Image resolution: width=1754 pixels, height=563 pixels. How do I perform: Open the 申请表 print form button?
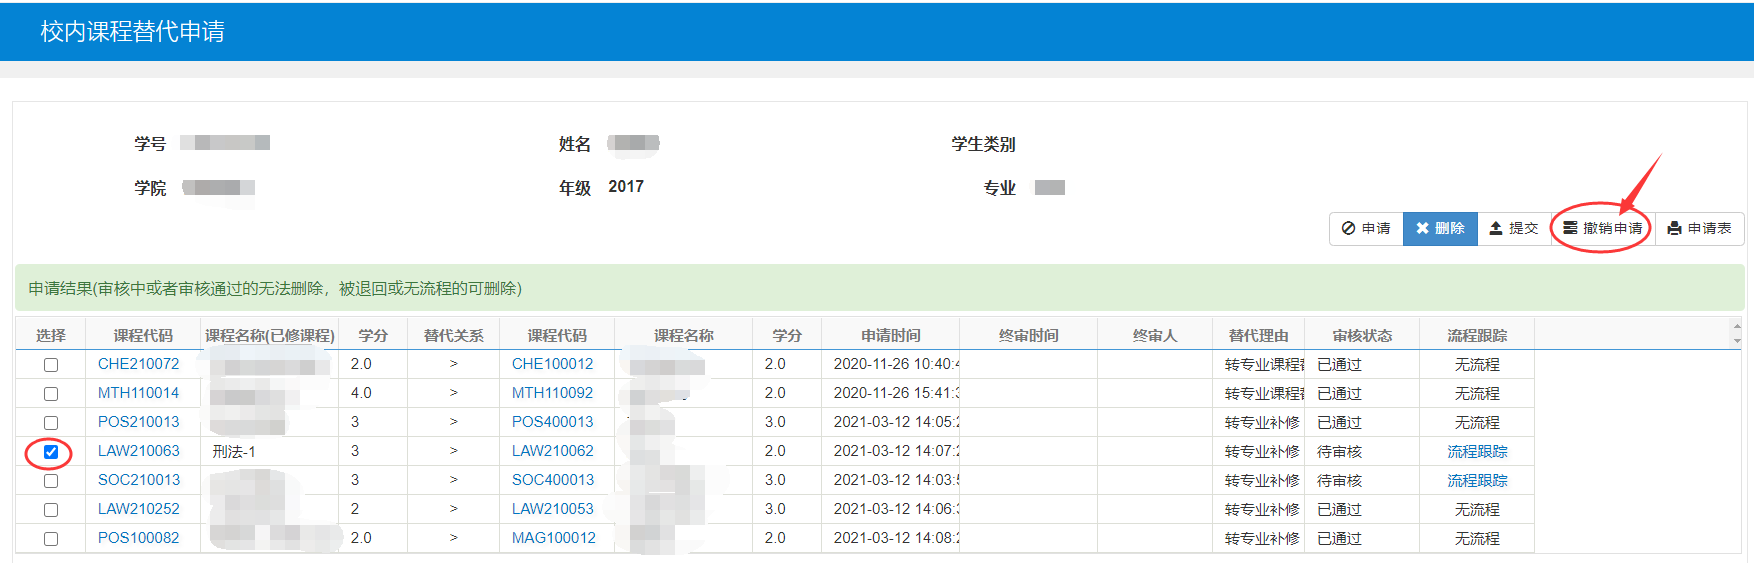click(x=1700, y=229)
